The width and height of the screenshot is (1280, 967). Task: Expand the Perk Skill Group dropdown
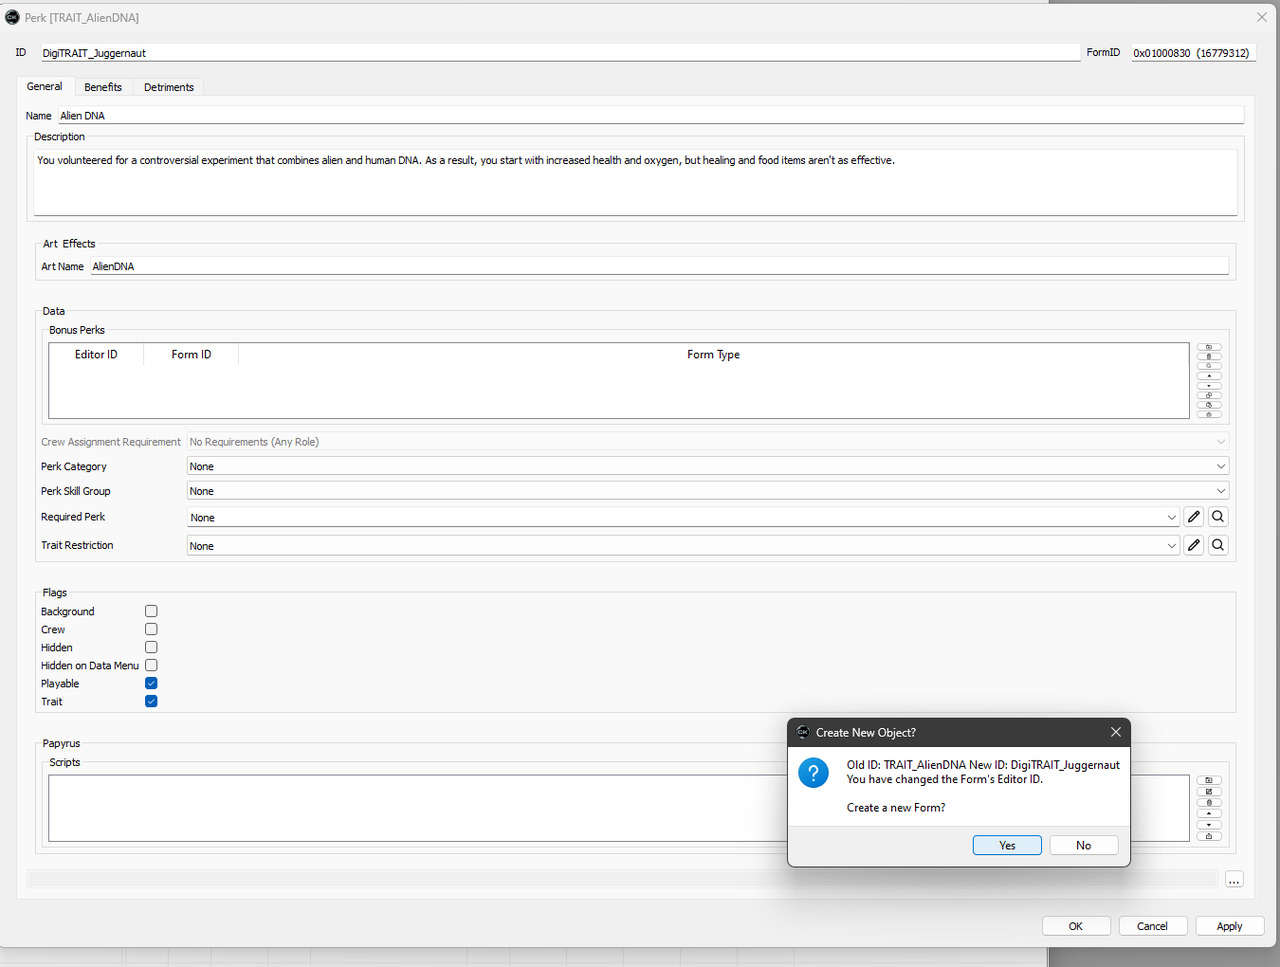click(707, 491)
